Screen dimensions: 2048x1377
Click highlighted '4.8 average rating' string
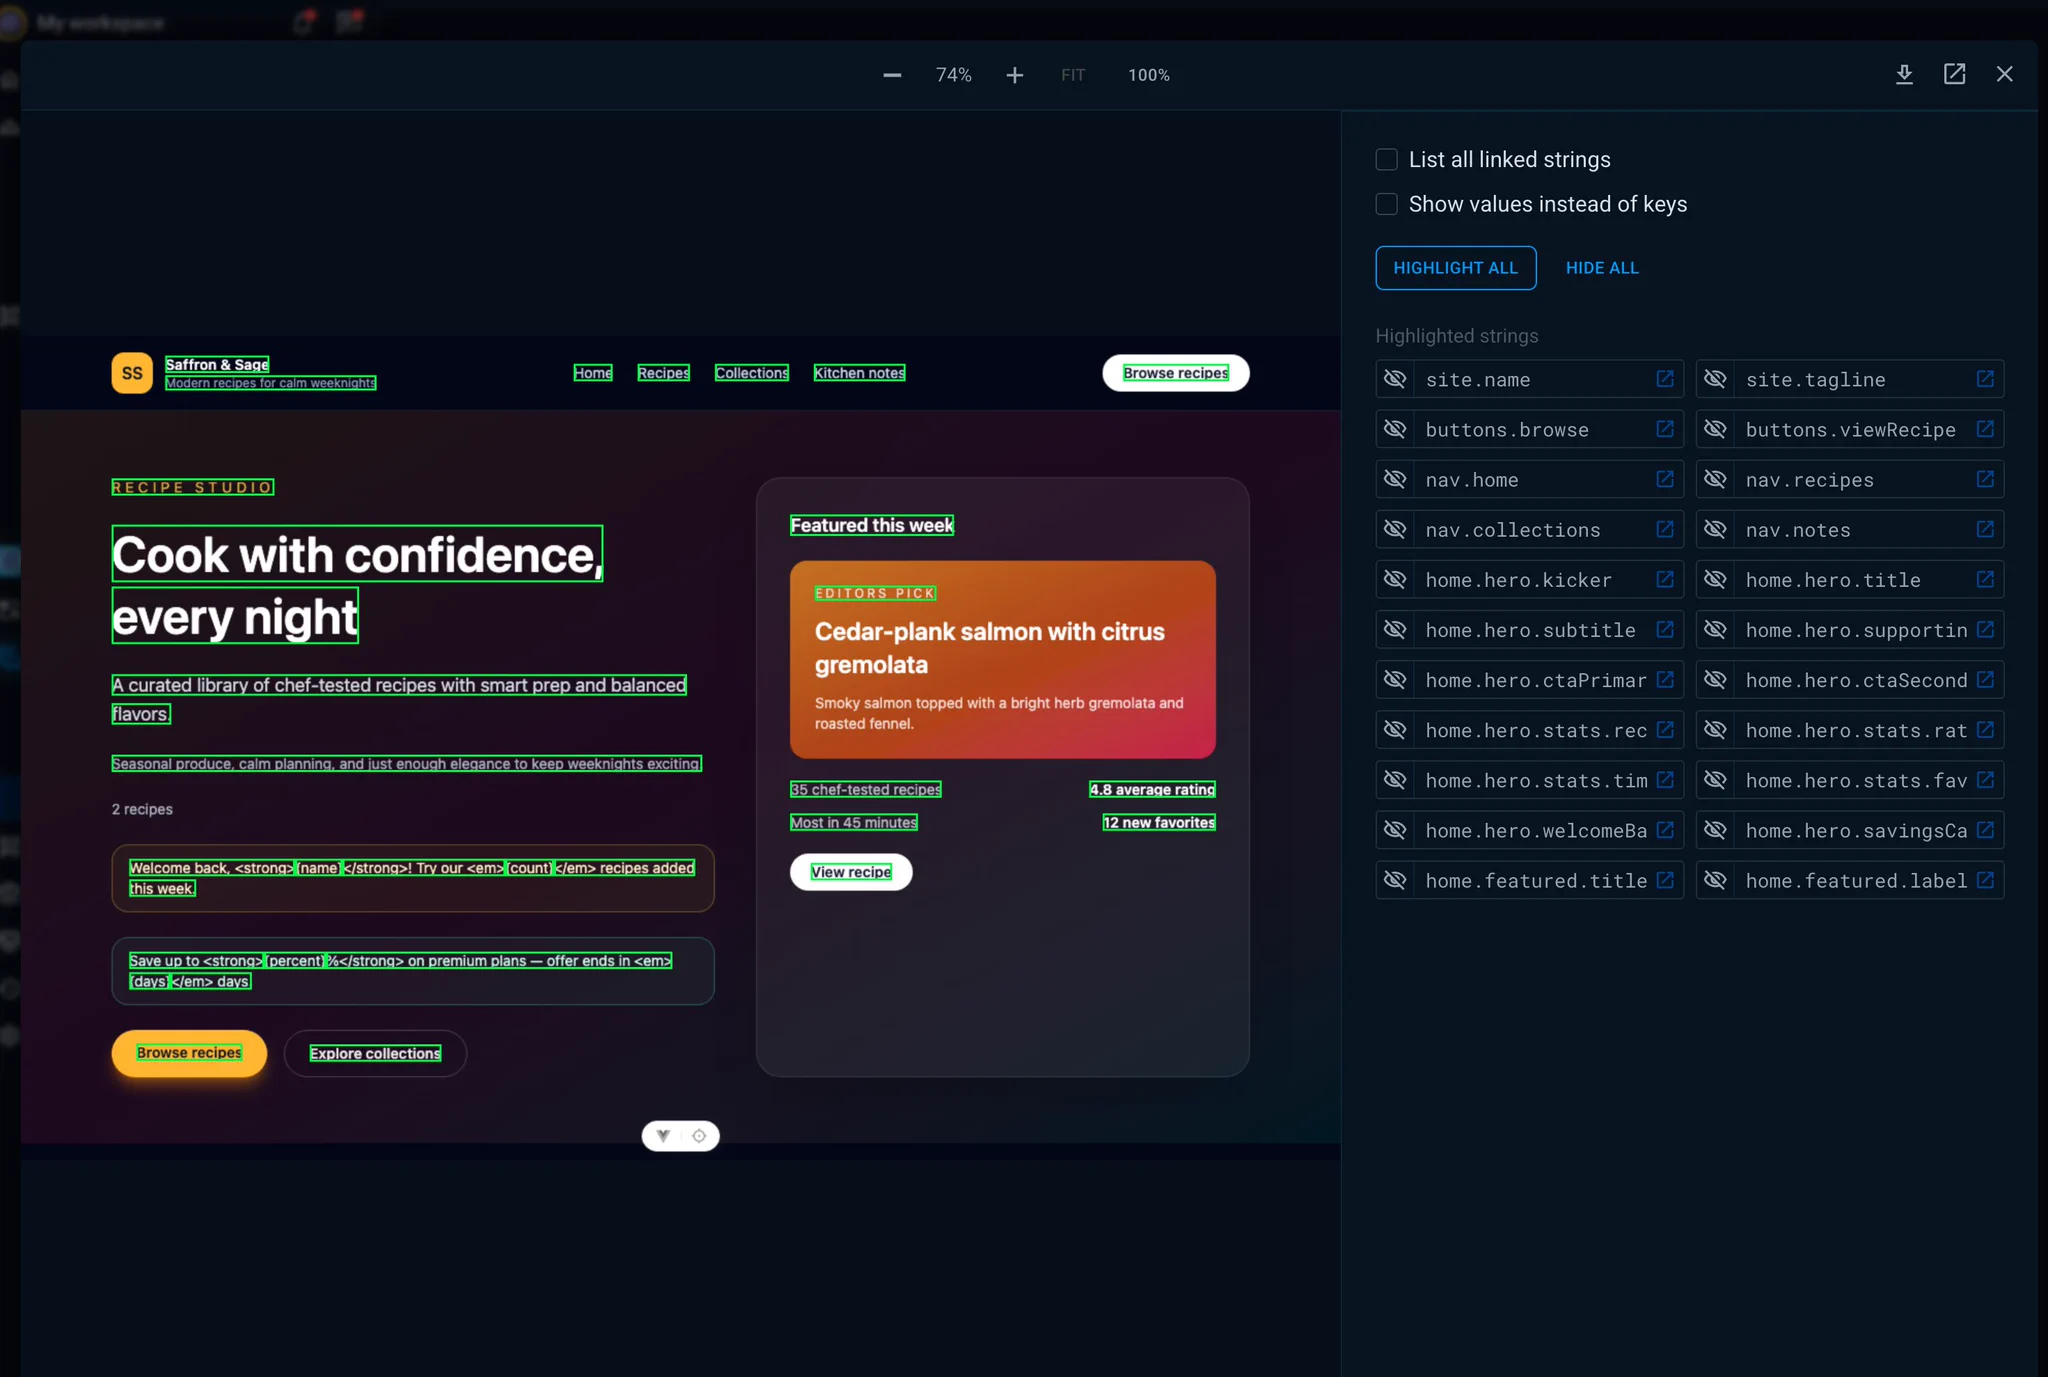click(1152, 789)
